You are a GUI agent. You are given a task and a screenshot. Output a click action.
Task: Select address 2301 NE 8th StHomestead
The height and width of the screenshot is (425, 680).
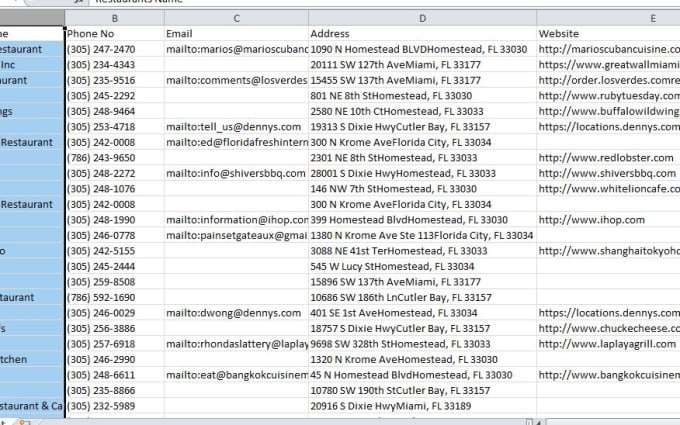pyautogui.click(x=422, y=158)
